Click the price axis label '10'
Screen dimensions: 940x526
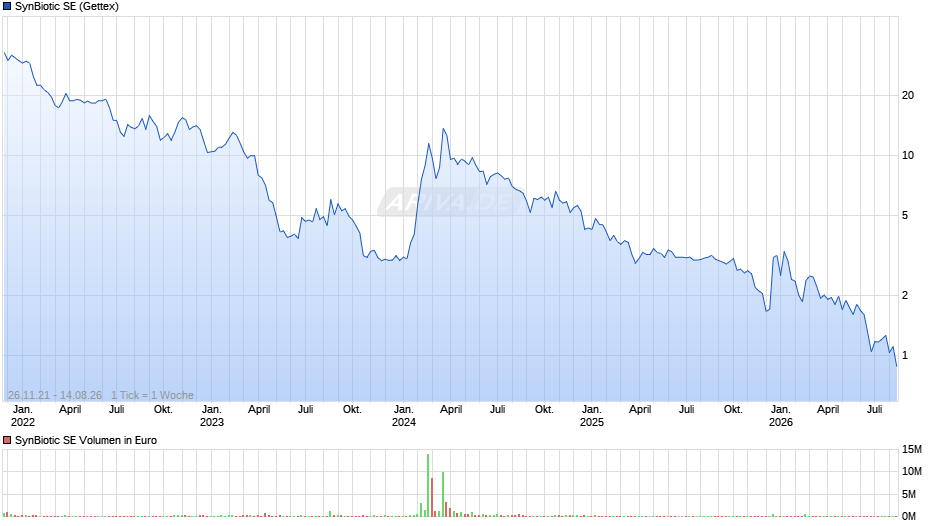pyautogui.click(x=908, y=155)
